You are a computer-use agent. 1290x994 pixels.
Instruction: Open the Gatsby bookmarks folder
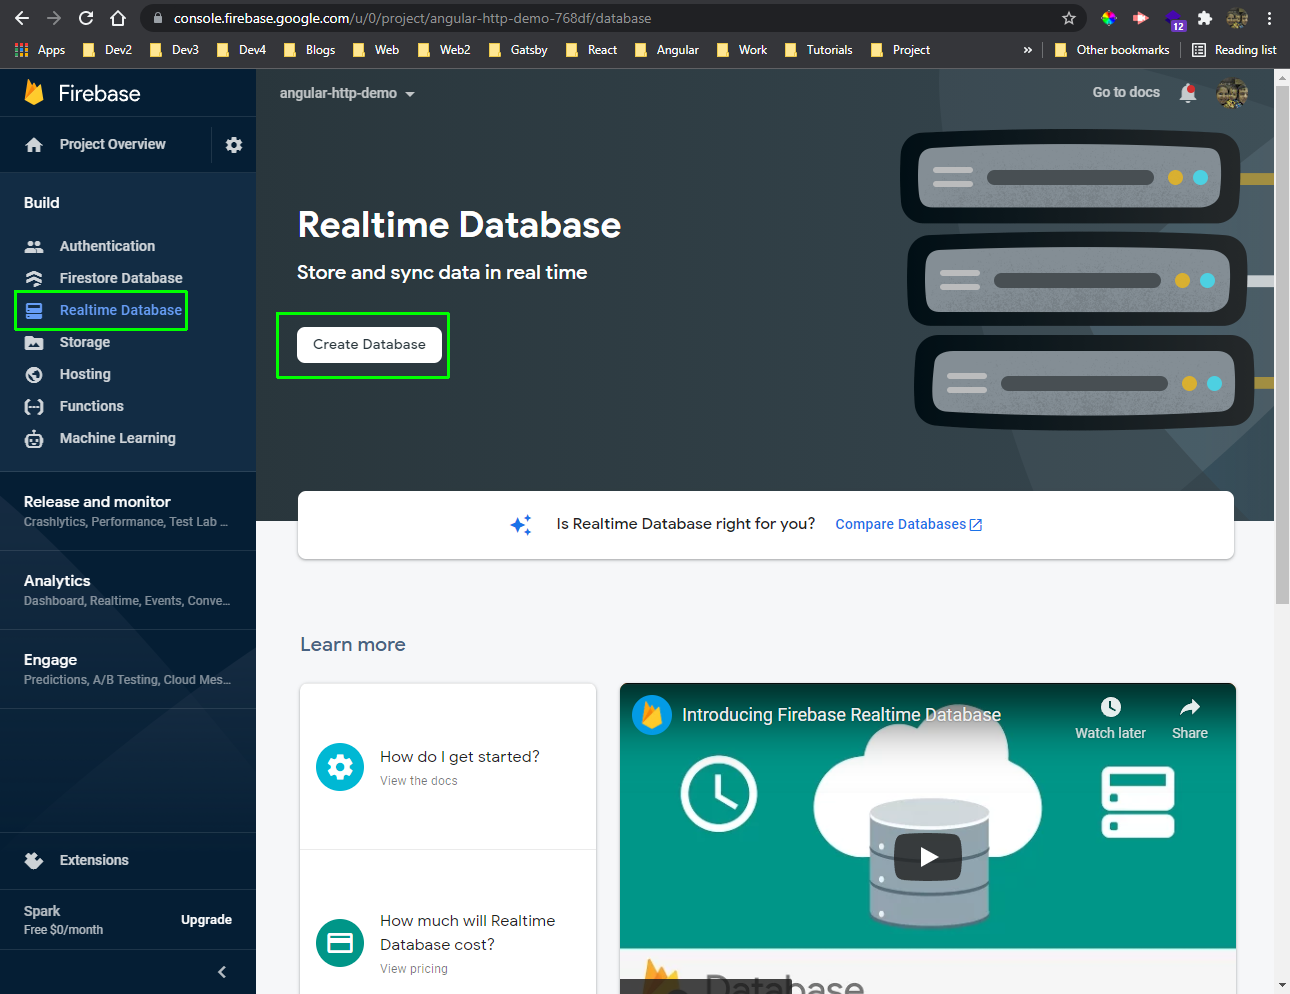point(518,50)
